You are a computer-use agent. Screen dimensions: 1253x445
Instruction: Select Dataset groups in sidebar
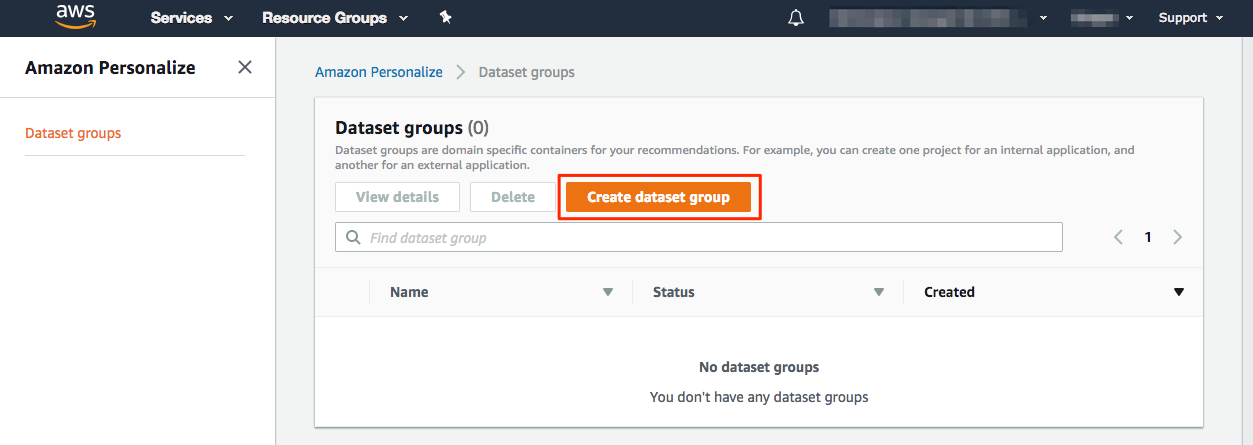pos(73,133)
